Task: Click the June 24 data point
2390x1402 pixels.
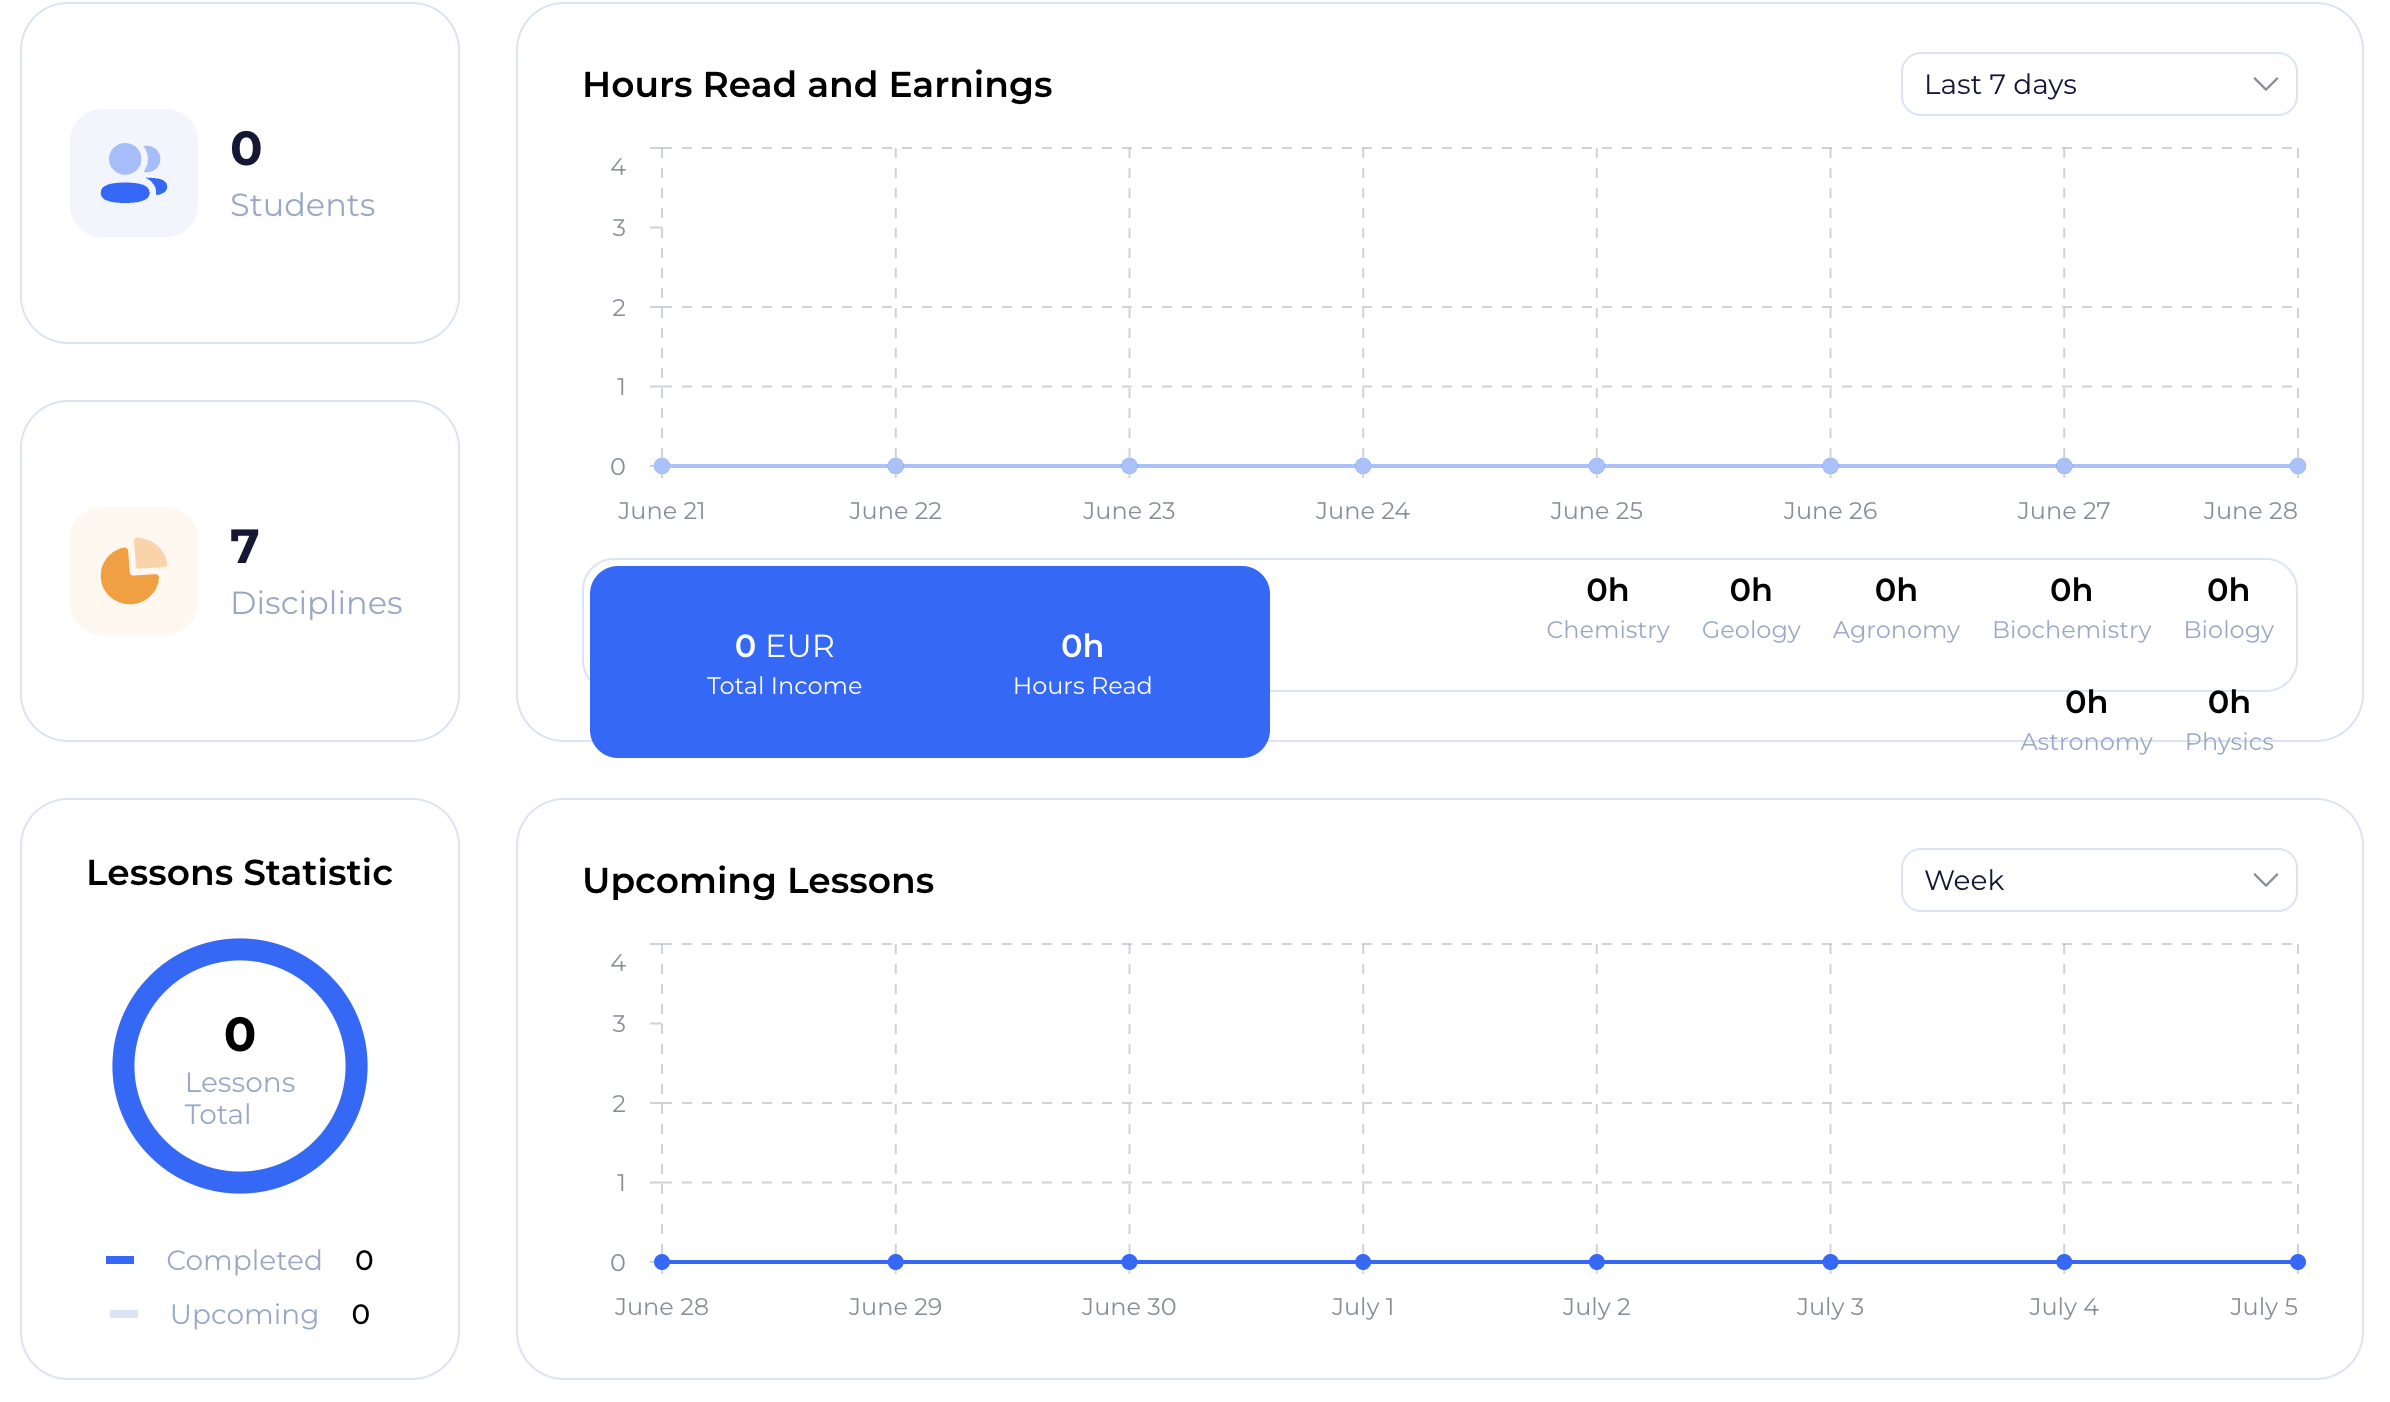Action: [1363, 466]
